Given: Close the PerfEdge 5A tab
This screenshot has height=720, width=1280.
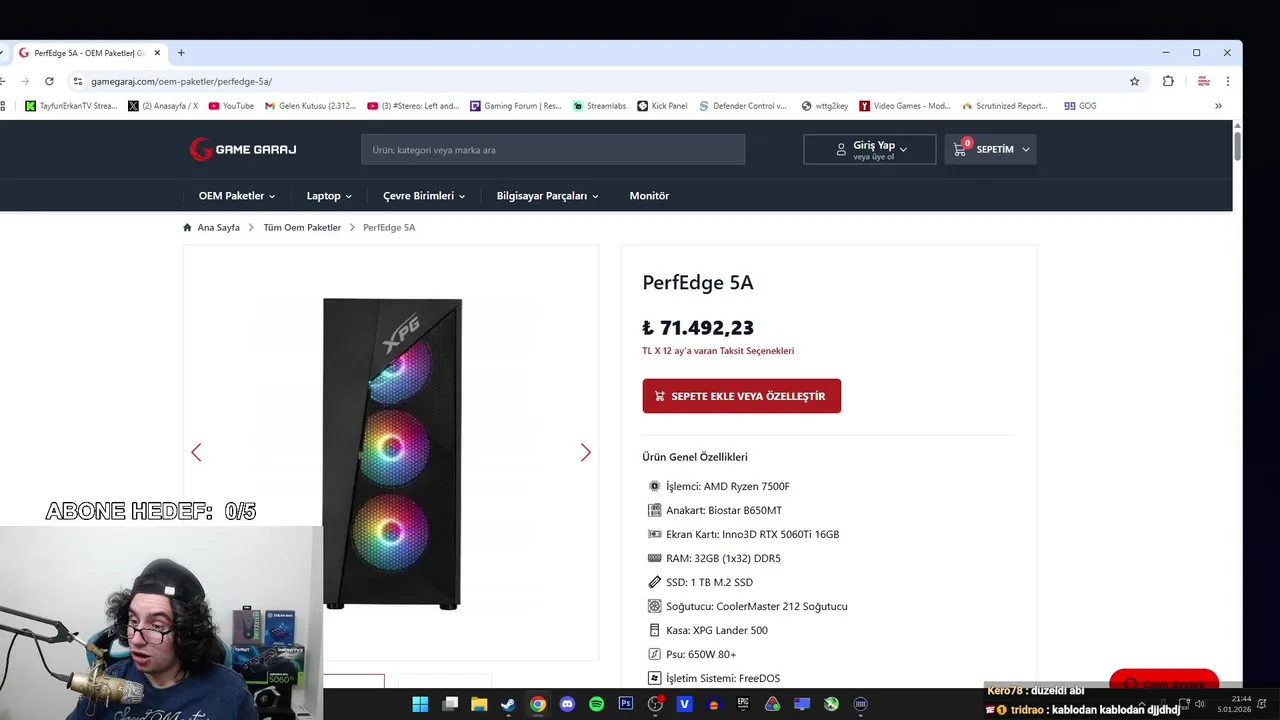Looking at the screenshot, I should pyautogui.click(x=157, y=52).
